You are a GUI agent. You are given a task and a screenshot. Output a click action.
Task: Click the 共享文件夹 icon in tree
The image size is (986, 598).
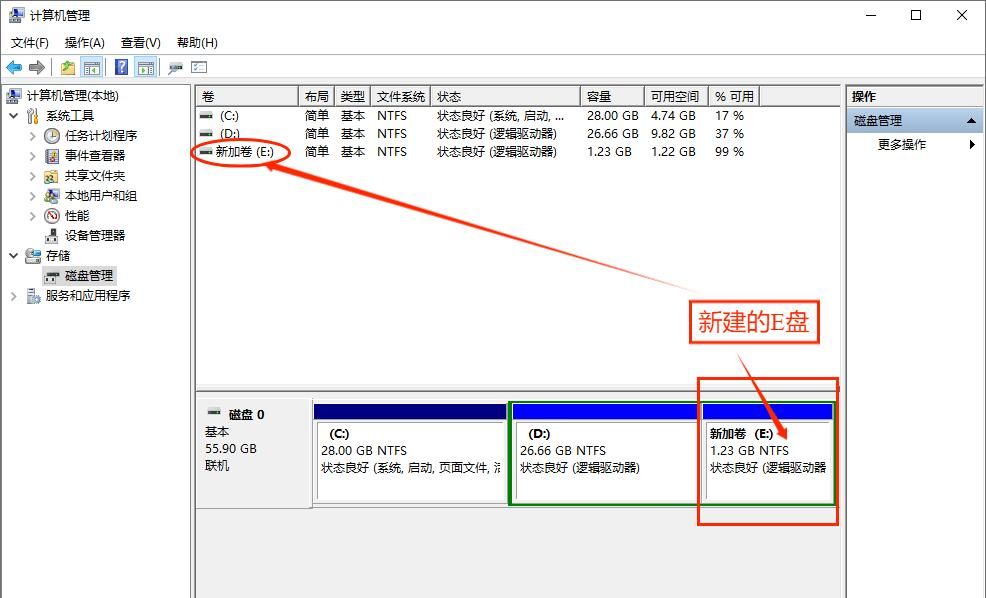52,176
